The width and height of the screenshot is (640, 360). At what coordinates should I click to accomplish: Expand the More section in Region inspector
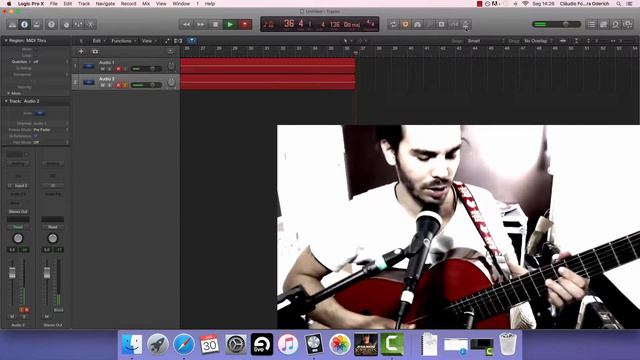[9, 93]
